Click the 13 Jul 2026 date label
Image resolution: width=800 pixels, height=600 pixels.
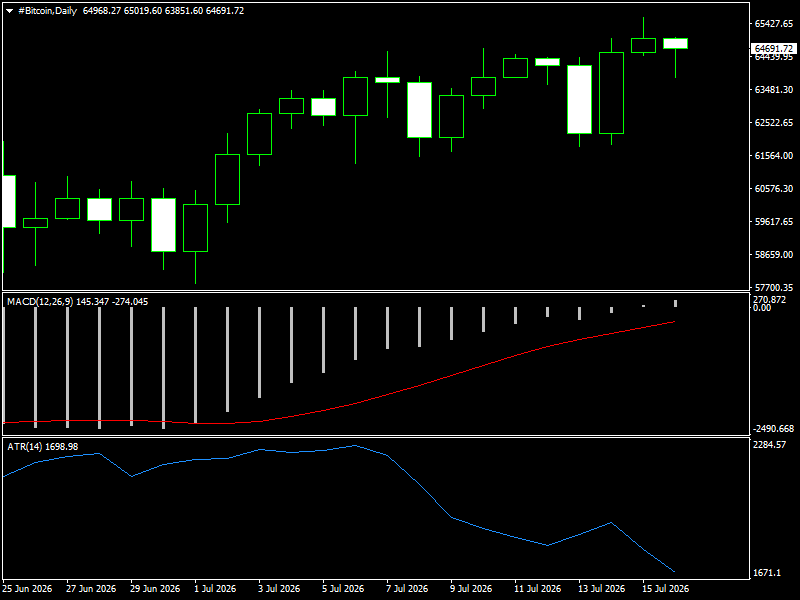click(601, 588)
